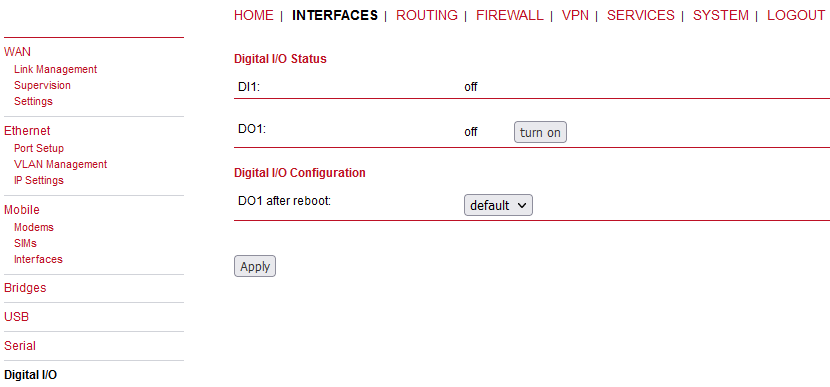The height and width of the screenshot is (387, 830).
Task: Select USB in the sidebar
Action: [16, 317]
